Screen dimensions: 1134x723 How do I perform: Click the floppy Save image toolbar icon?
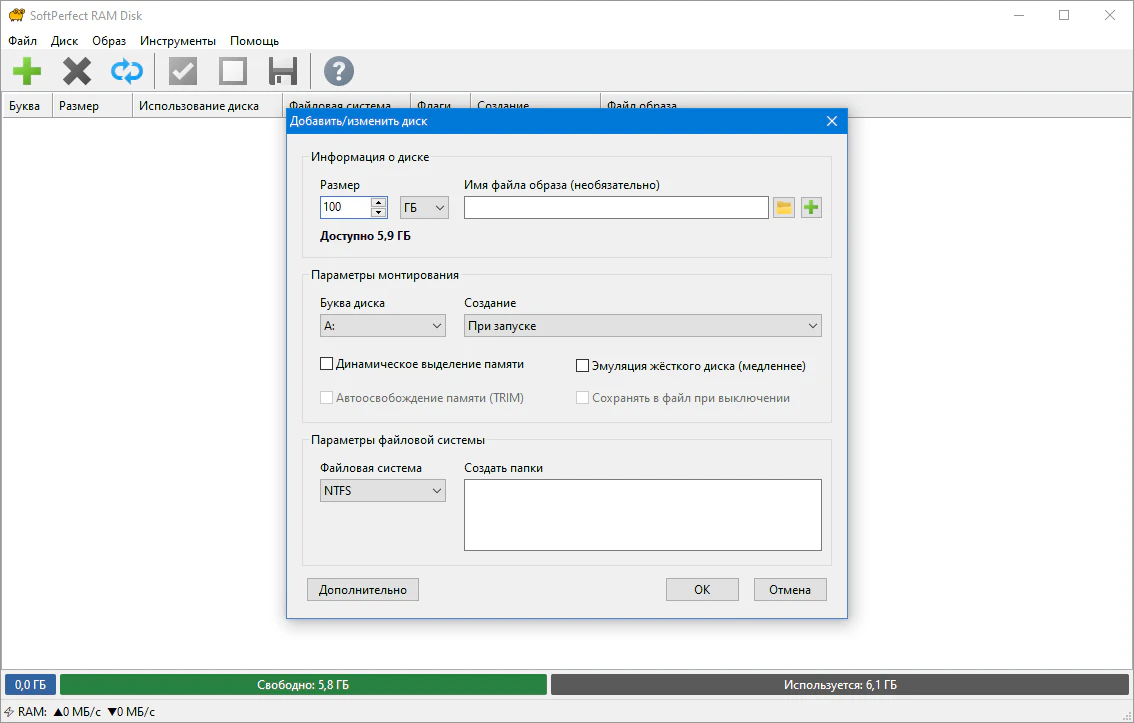click(283, 71)
